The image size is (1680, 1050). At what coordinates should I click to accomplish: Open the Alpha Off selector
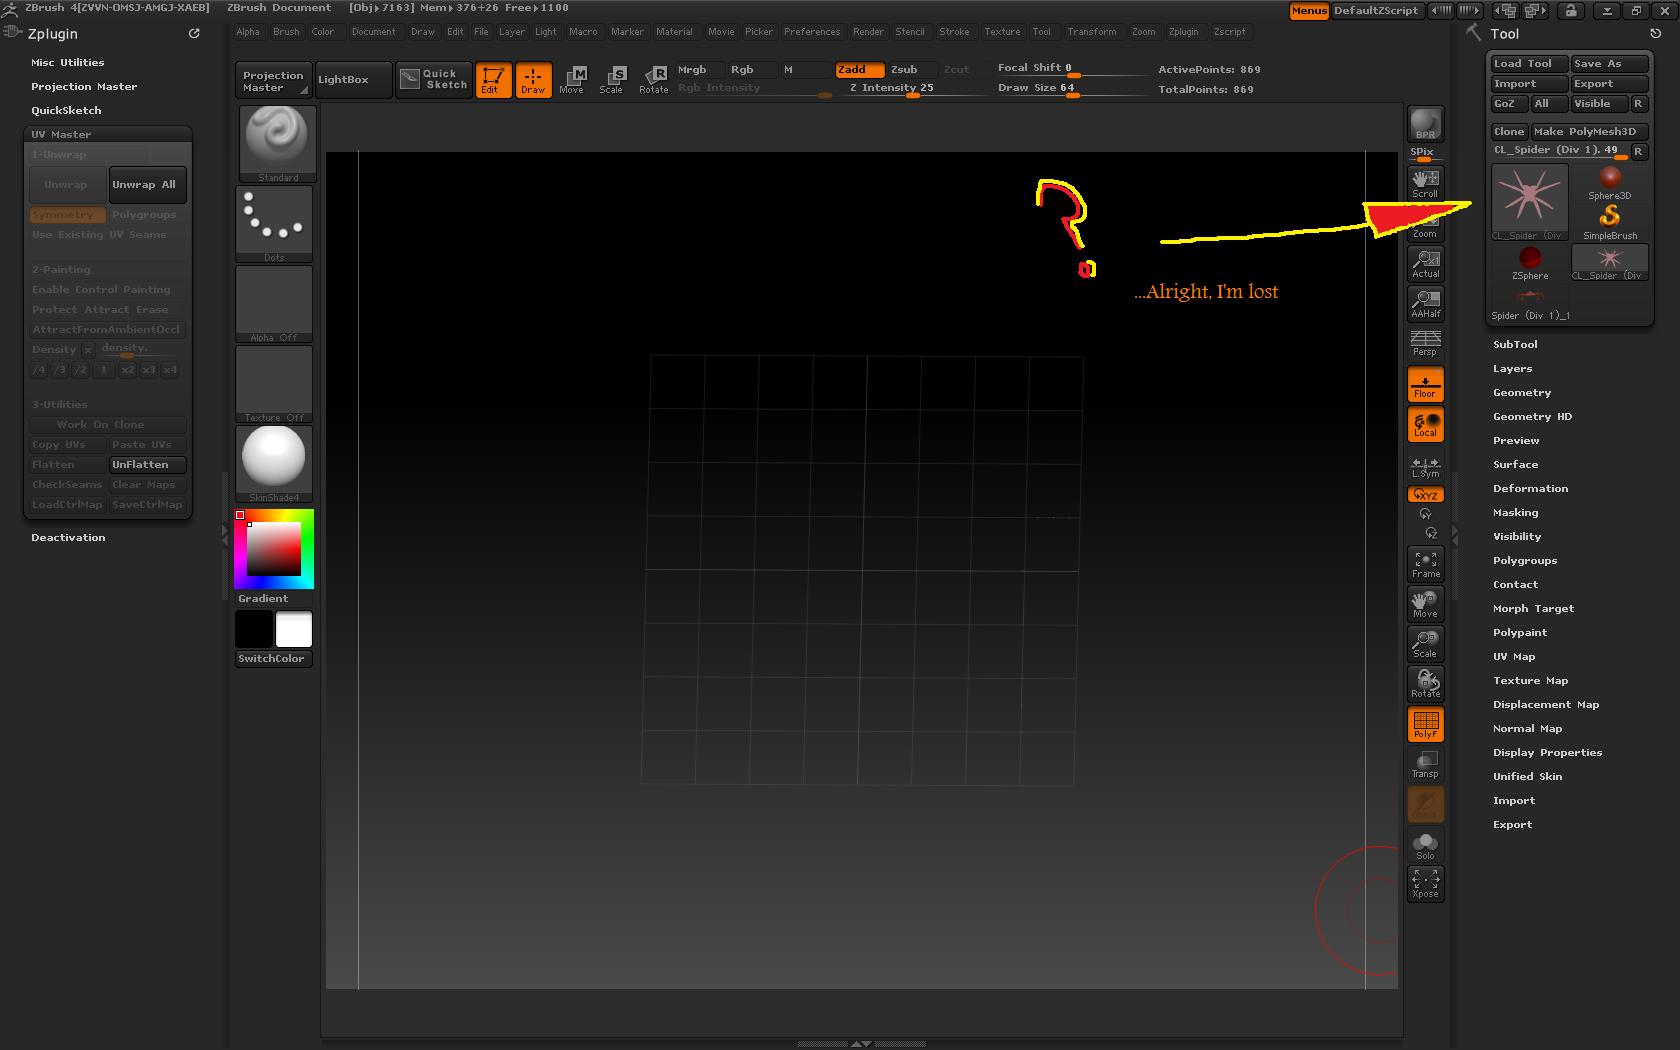pos(274,304)
